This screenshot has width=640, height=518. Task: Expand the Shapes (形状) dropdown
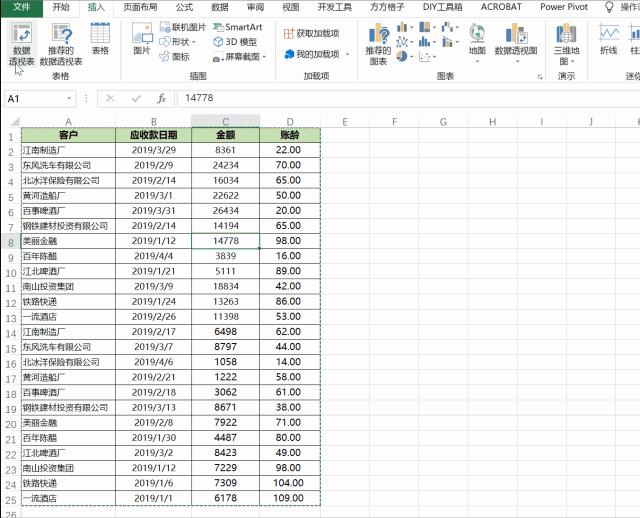point(194,42)
